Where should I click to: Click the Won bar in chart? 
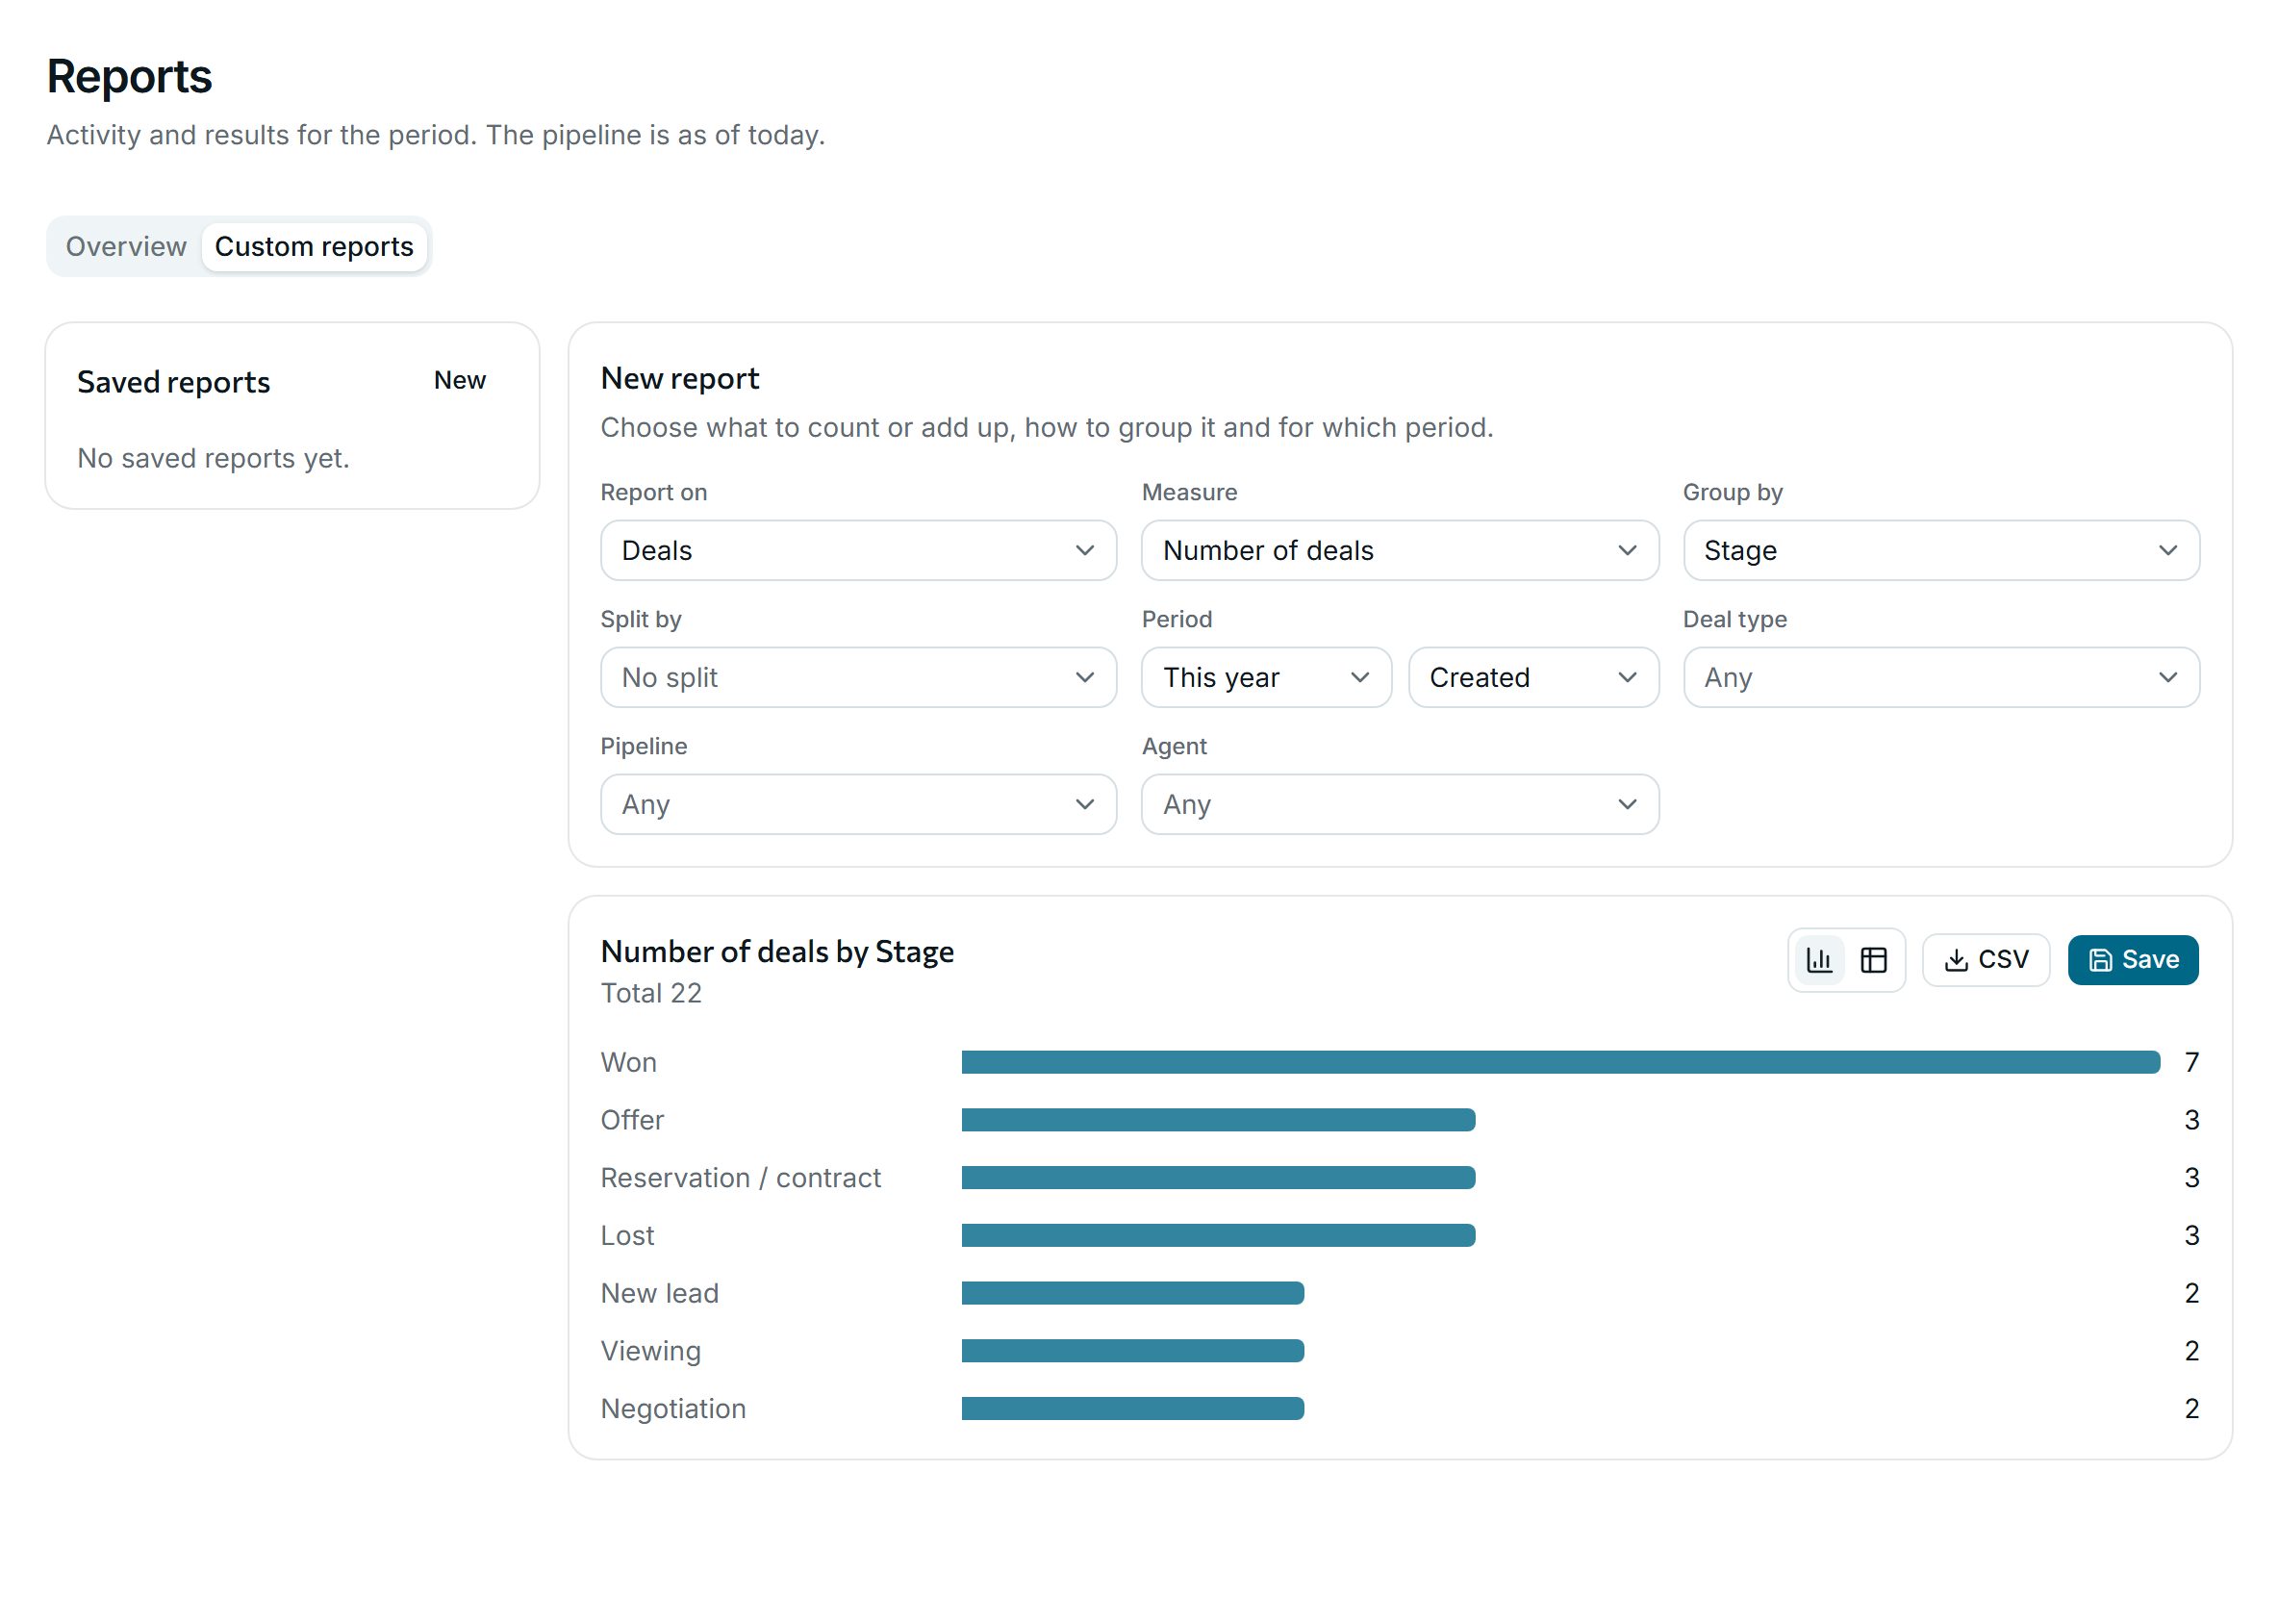(x=1560, y=1062)
